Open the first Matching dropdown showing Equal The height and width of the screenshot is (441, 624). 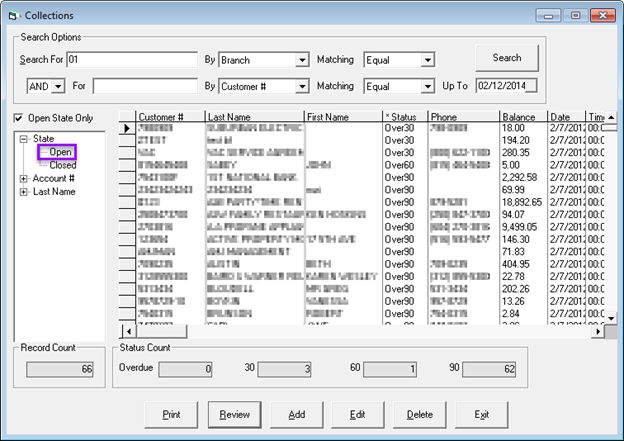427,60
